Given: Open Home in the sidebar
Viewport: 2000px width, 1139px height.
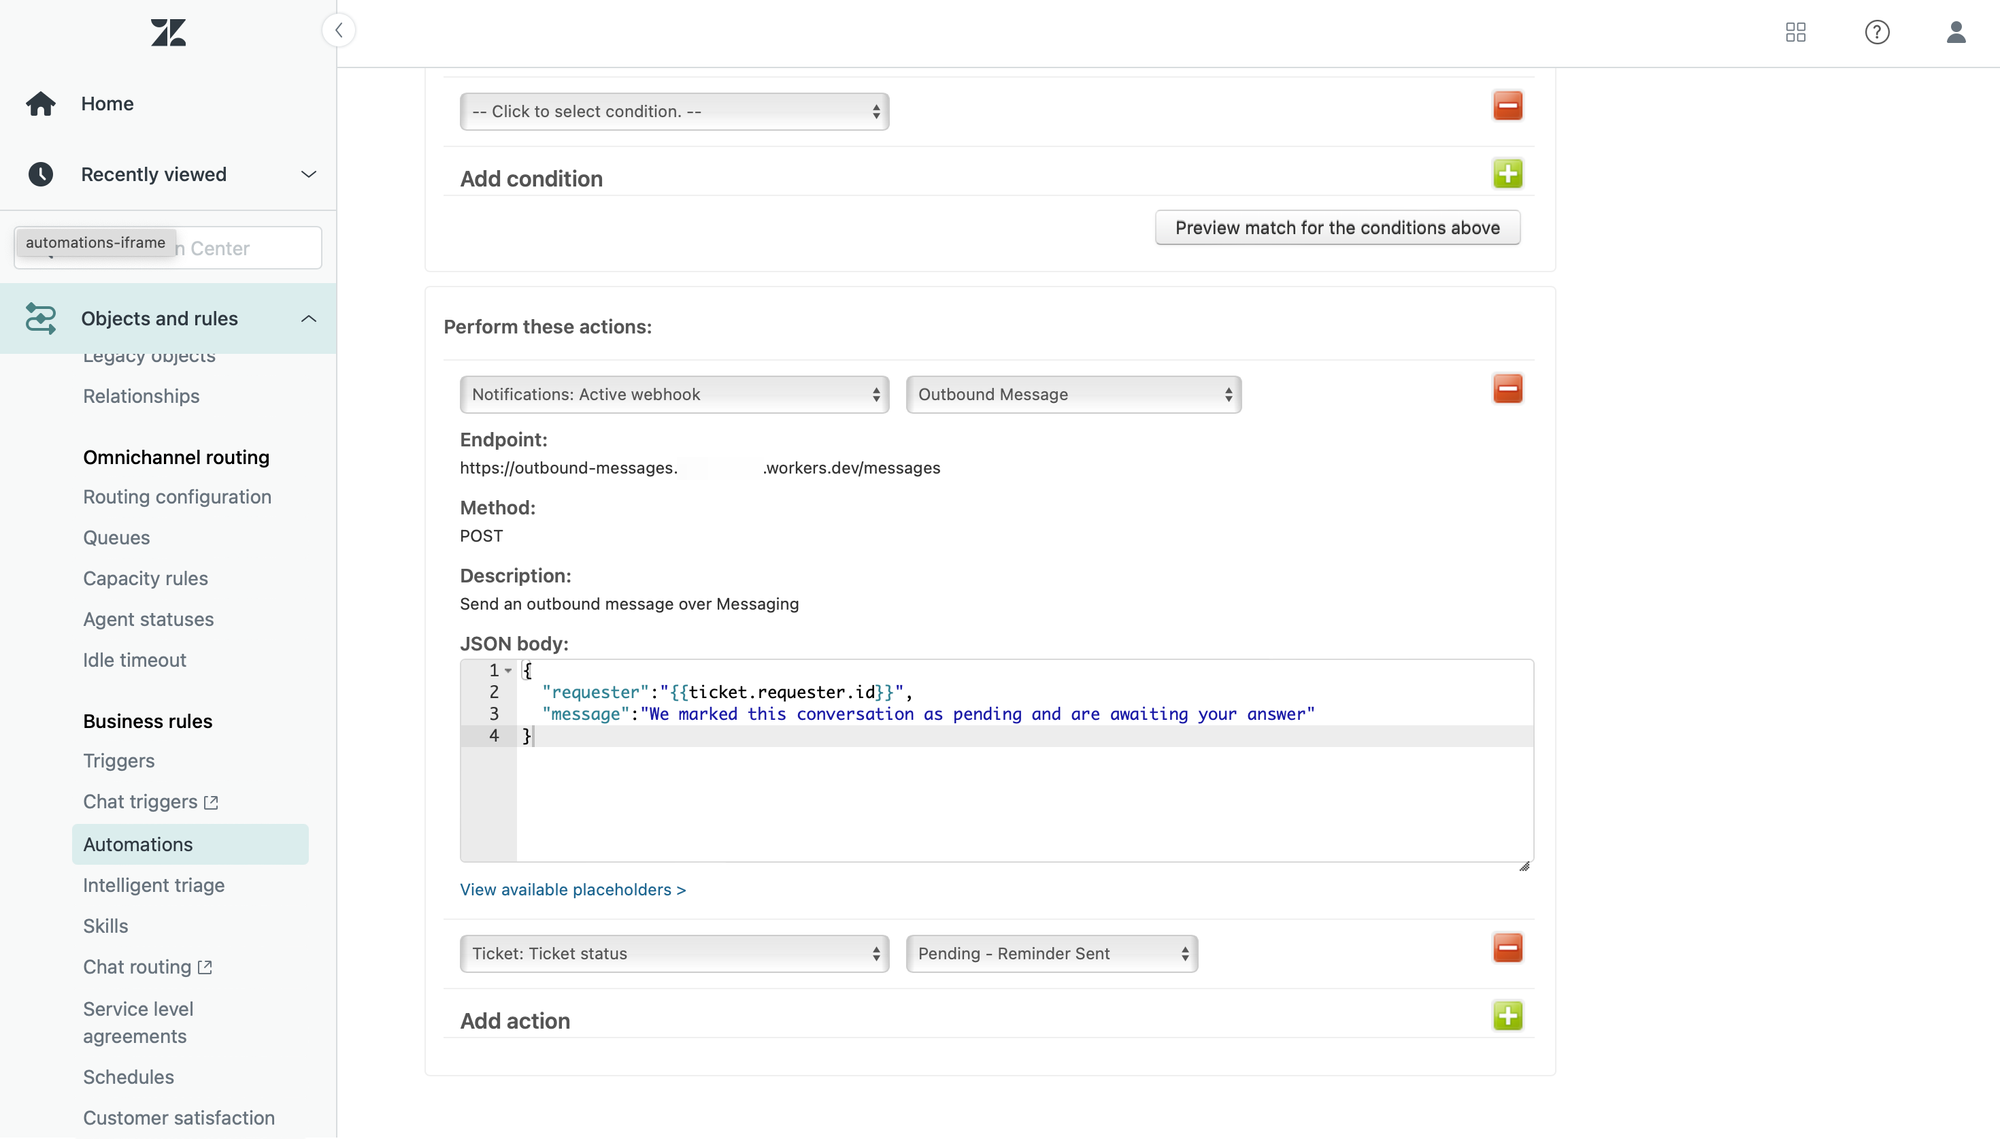Looking at the screenshot, I should point(107,104).
